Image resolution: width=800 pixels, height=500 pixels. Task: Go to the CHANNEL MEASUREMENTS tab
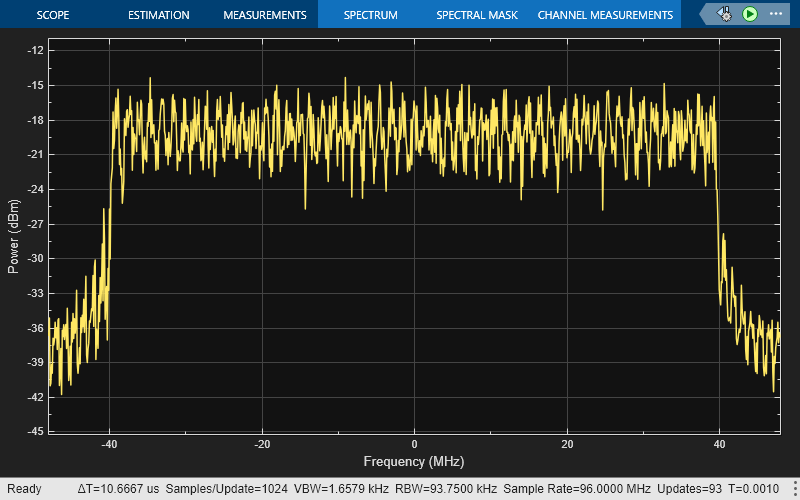click(x=605, y=15)
